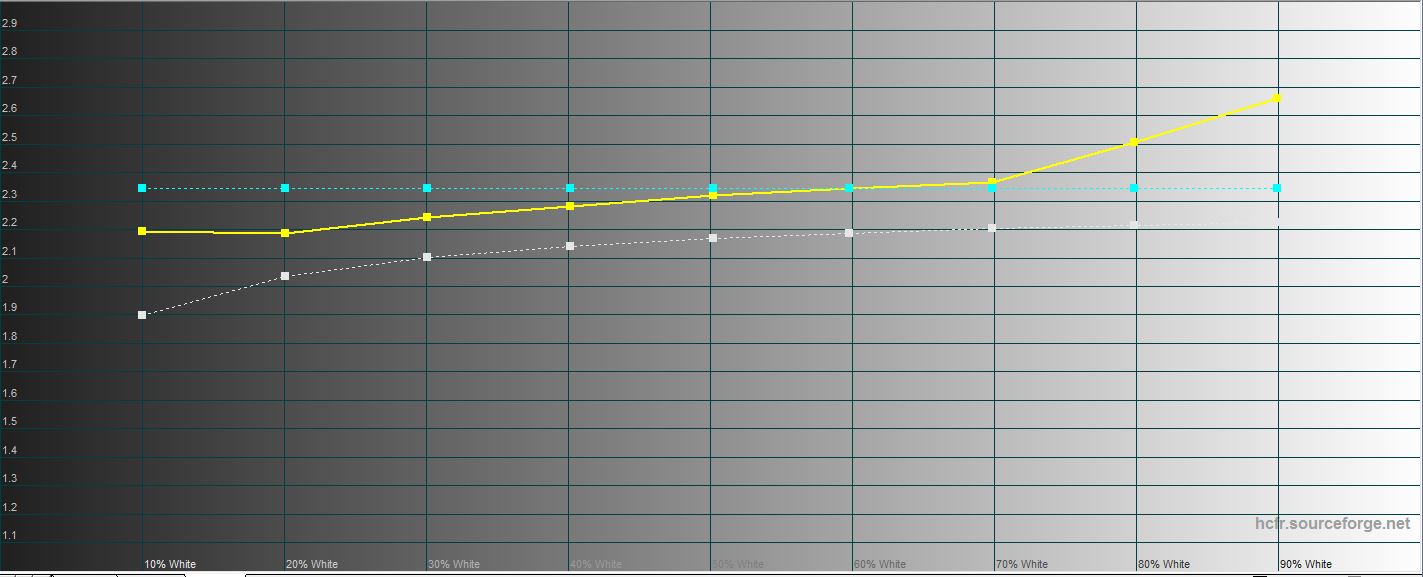Screen dimensions: 1423x577
Task: Click the yellow gamma point at 40% White
Action: 570,206
